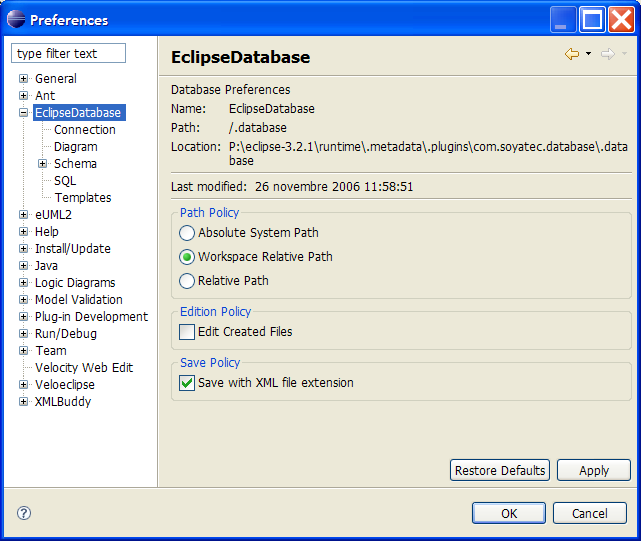
Task: Expand the Veloeclipse tree node
Action: tap(24, 385)
